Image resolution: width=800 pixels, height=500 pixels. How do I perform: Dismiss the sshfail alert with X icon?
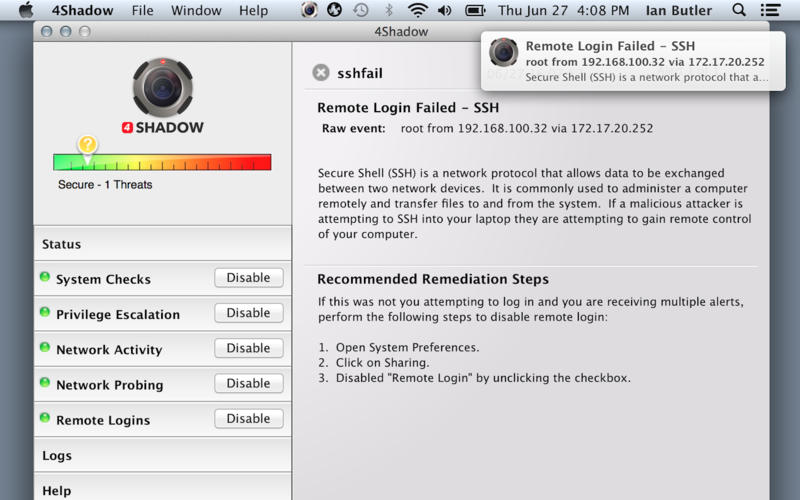click(x=320, y=73)
